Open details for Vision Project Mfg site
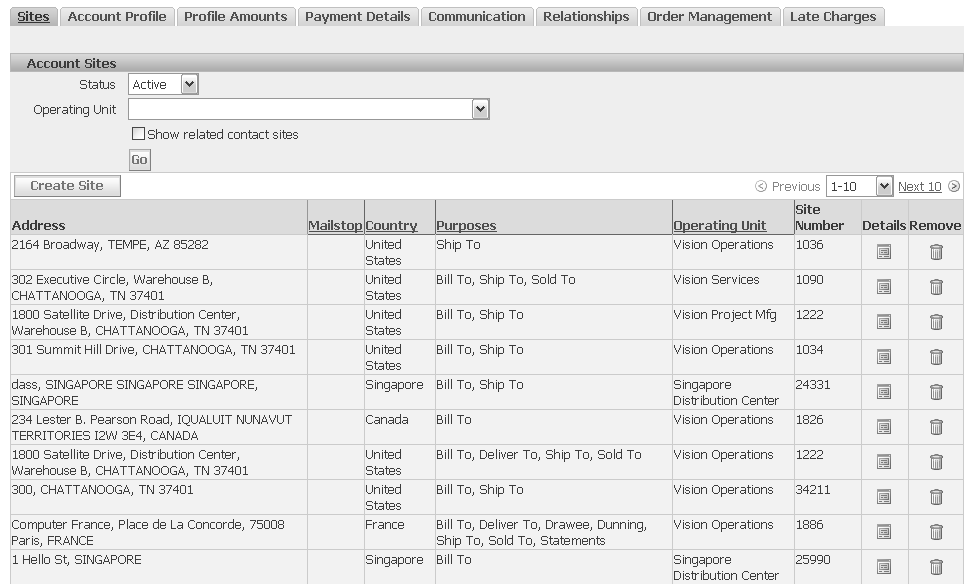This screenshot has width=974, height=584. tap(883, 322)
